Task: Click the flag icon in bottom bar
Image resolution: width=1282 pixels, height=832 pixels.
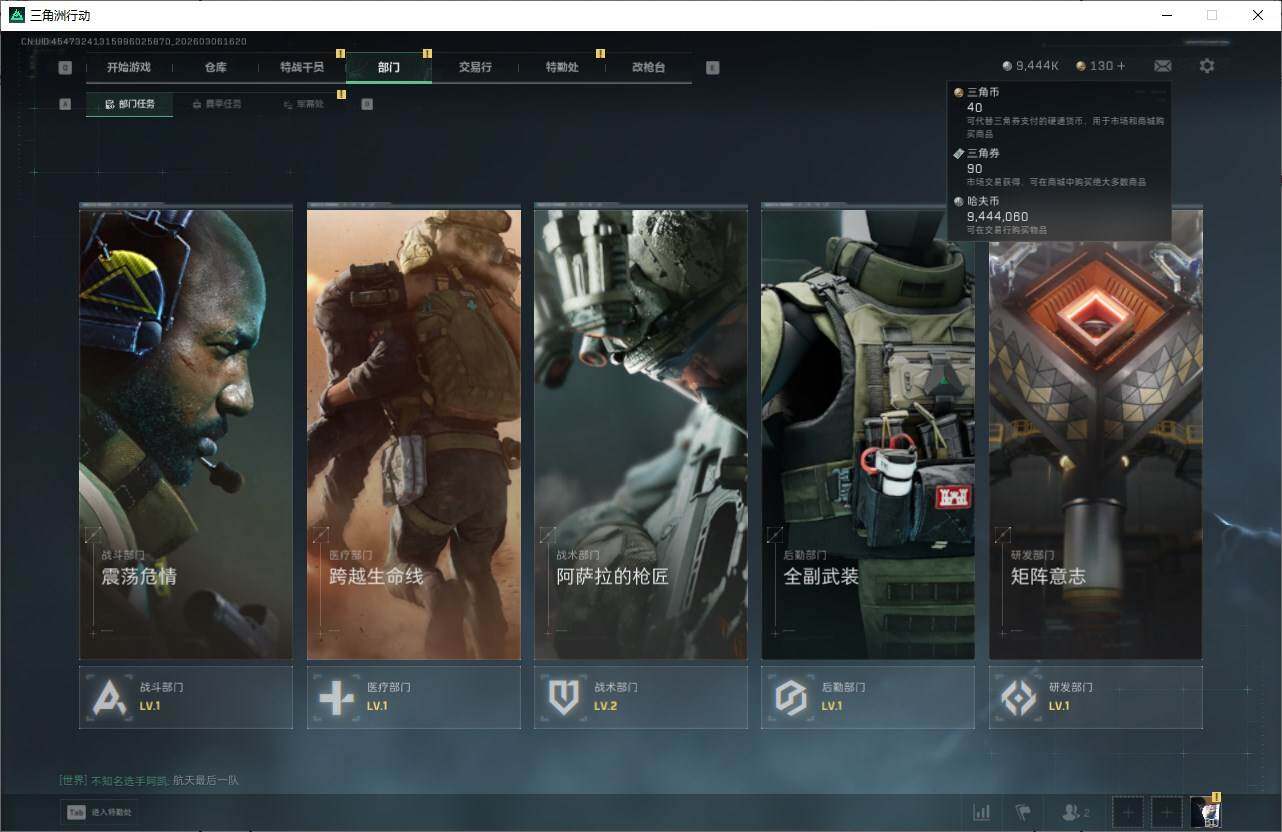Action: (x=1022, y=812)
